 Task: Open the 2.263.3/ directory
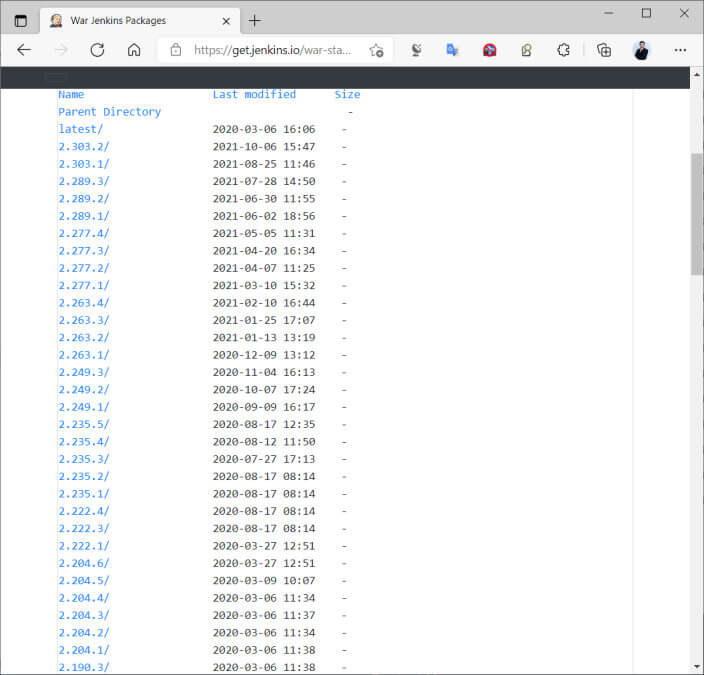[84, 320]
